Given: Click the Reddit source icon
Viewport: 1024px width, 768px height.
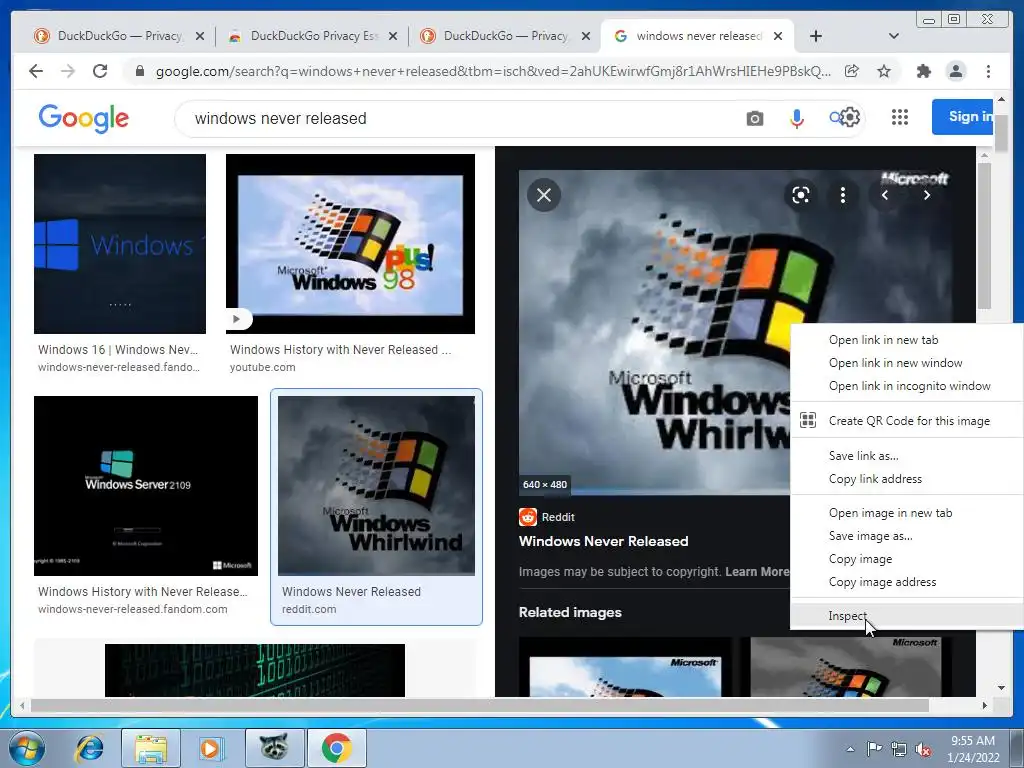Looking at the screenshot, I should (528, 517).
